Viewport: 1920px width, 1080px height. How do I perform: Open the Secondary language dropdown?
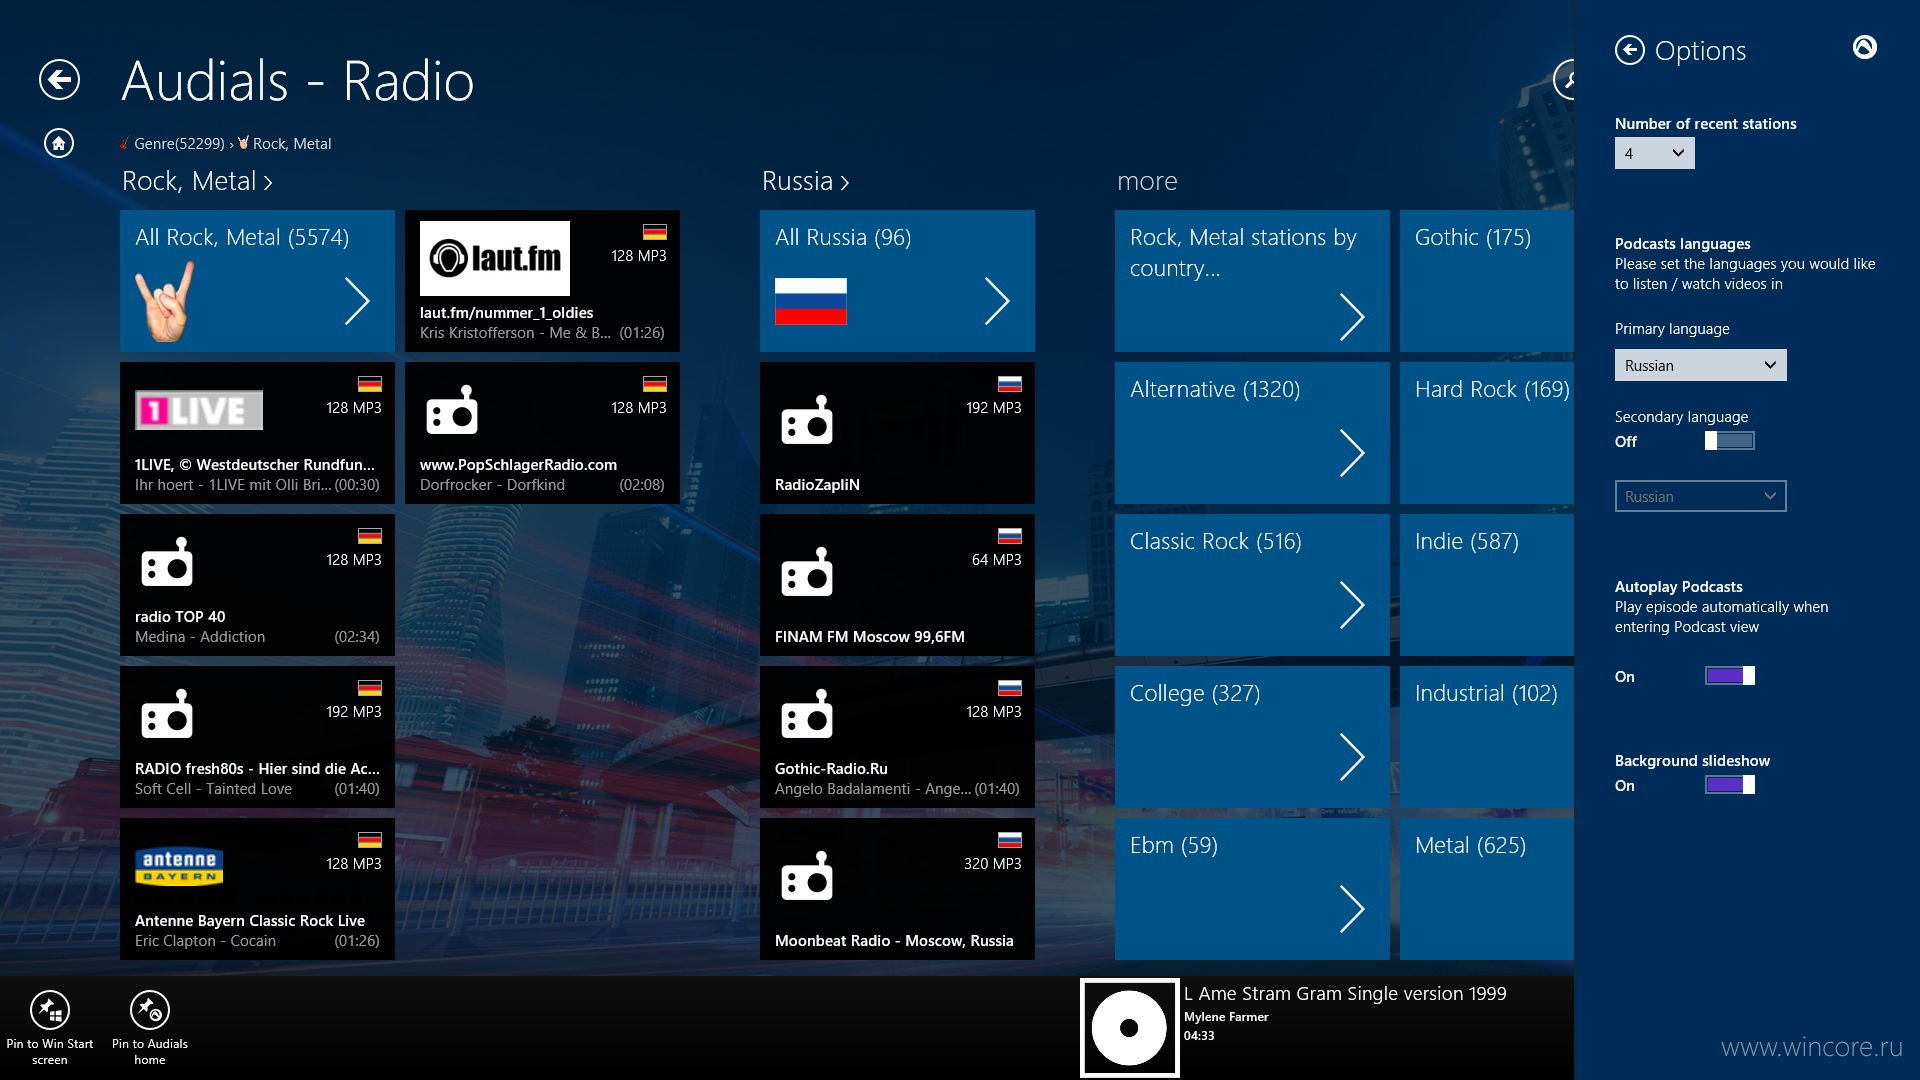[x=1698, y=497]
